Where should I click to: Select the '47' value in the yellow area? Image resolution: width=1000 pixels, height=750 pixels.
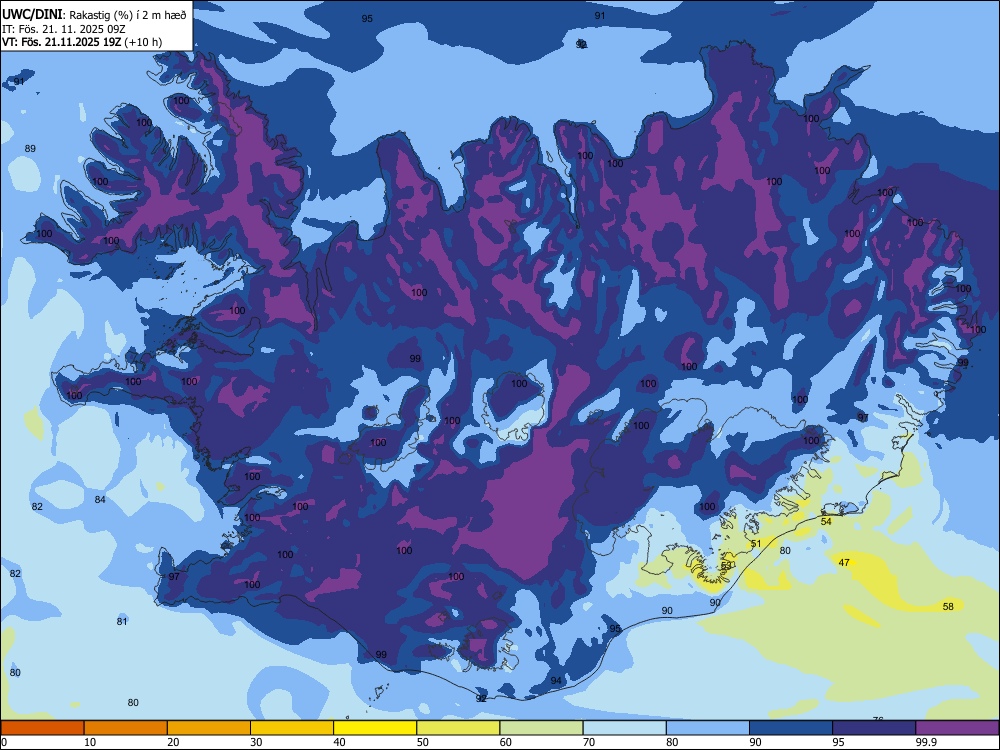click(x=844, y=562)
